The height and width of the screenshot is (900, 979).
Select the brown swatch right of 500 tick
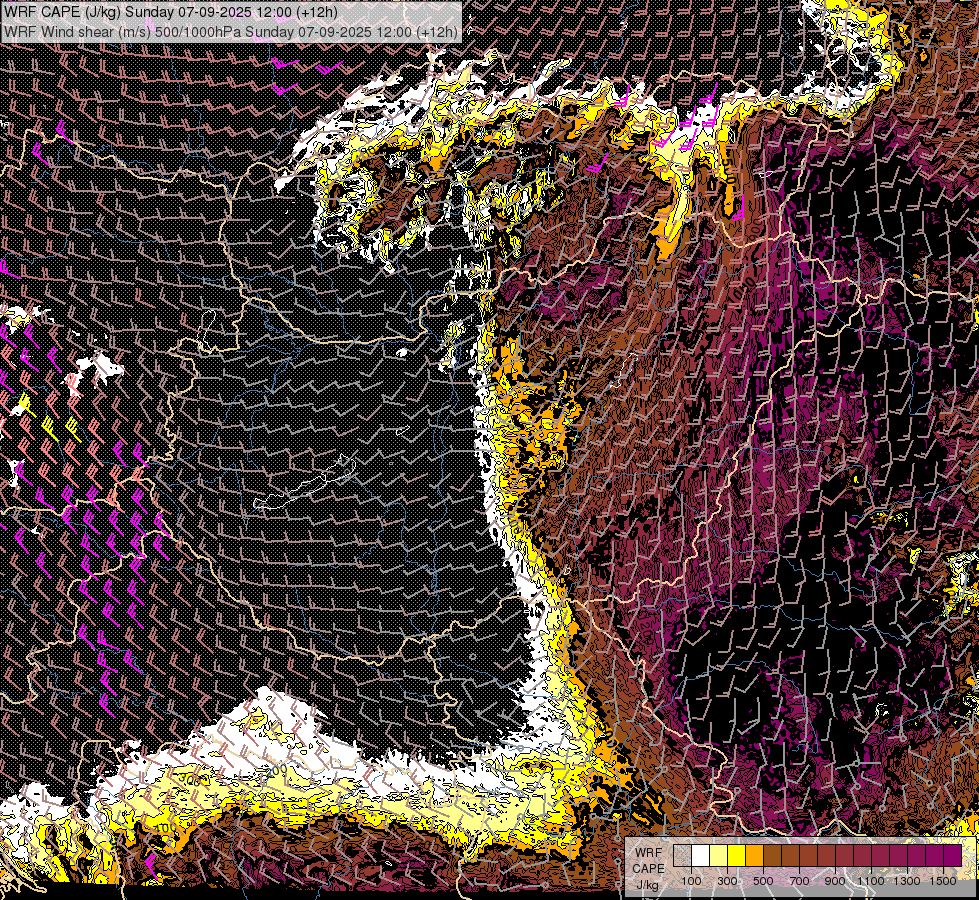(772, 855)
